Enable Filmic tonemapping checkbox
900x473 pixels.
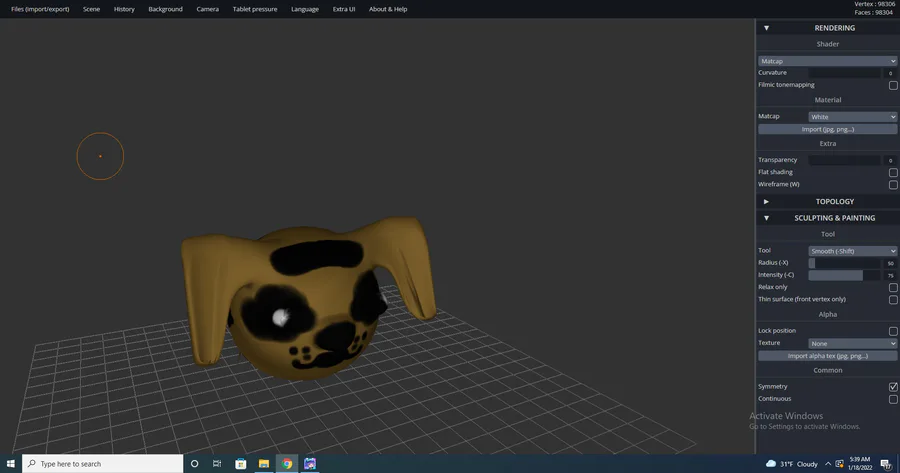893,85
